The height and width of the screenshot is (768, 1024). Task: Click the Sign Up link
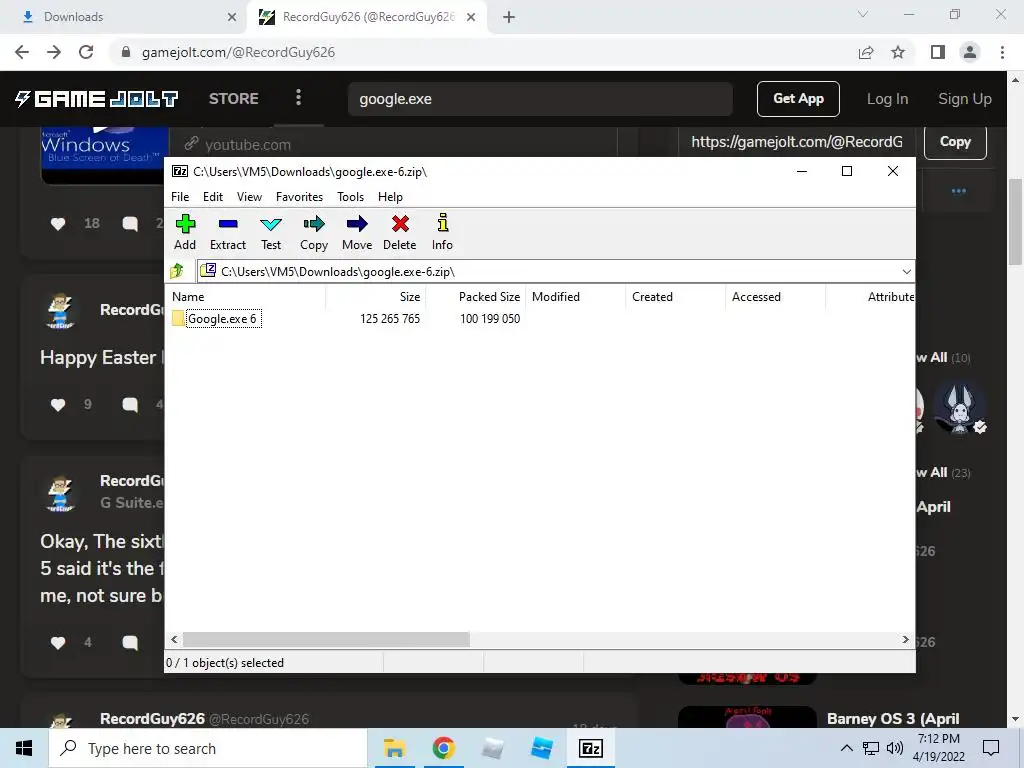point(965,99)
